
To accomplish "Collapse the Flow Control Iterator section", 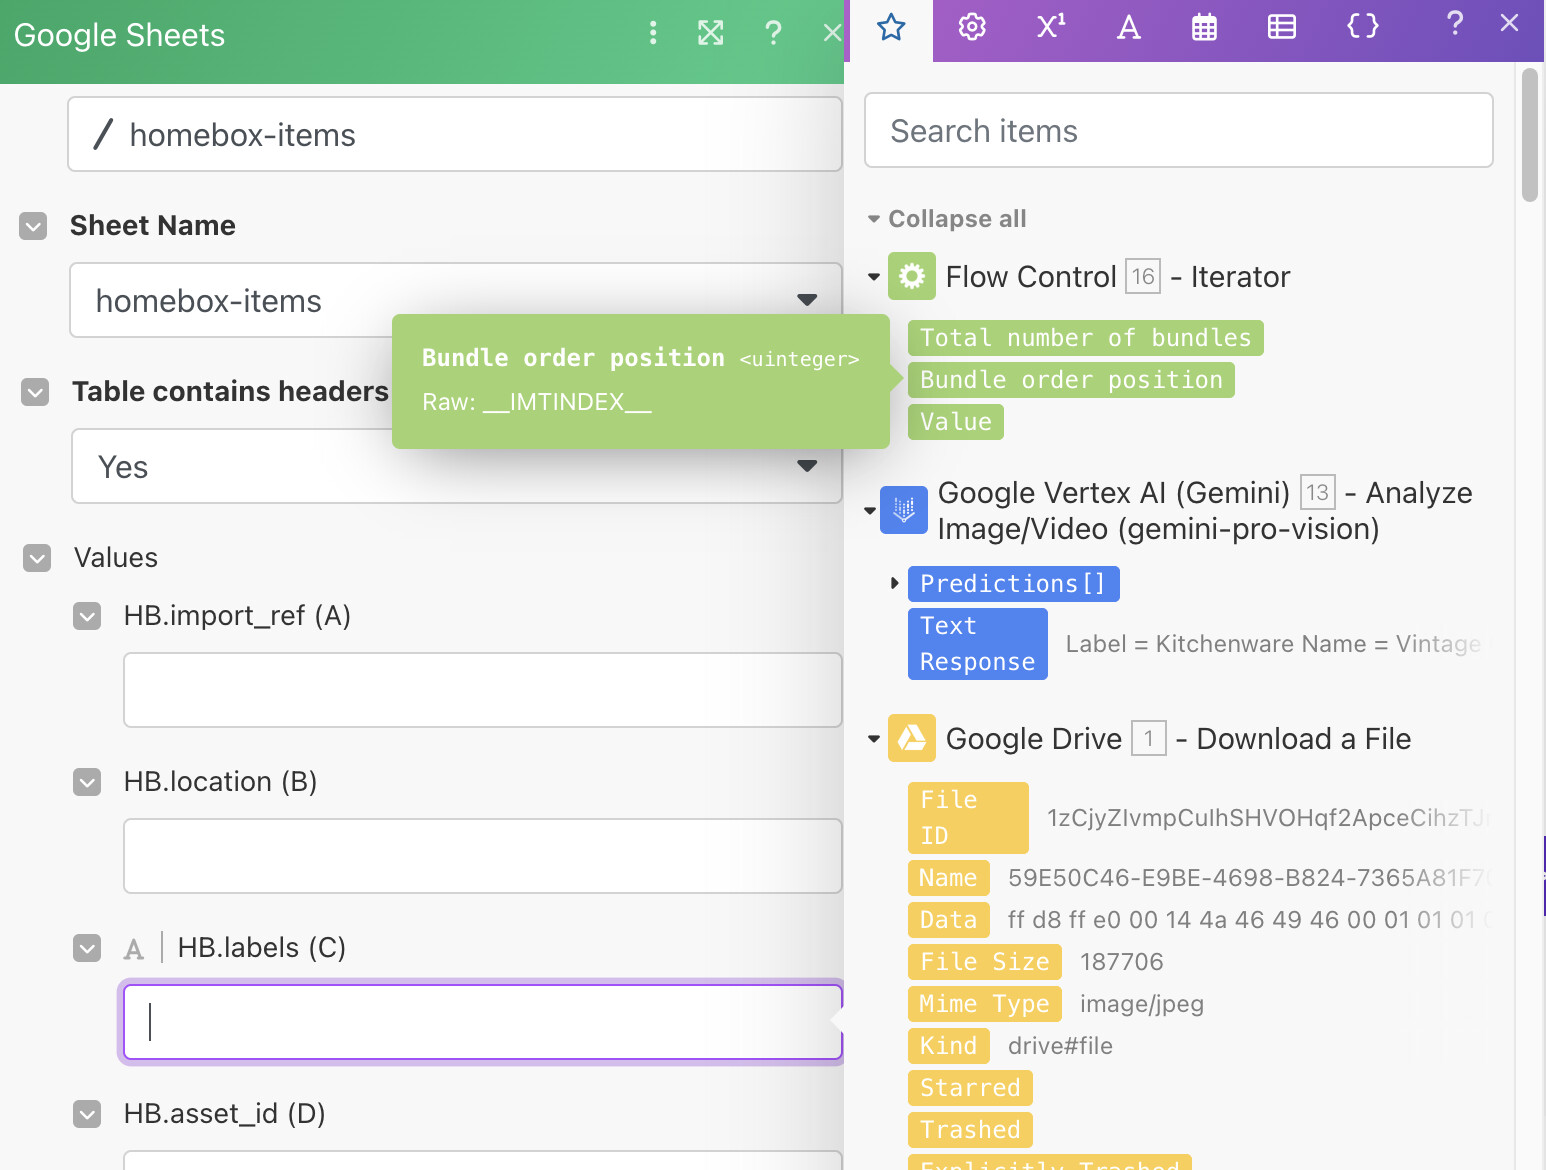I will 874,277.
